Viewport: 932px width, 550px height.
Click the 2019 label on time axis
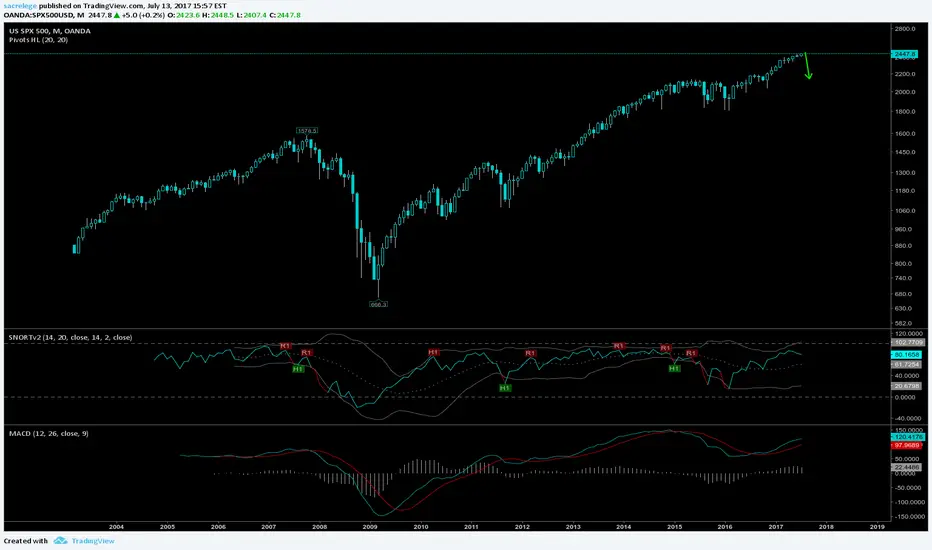tap(877, 527)
